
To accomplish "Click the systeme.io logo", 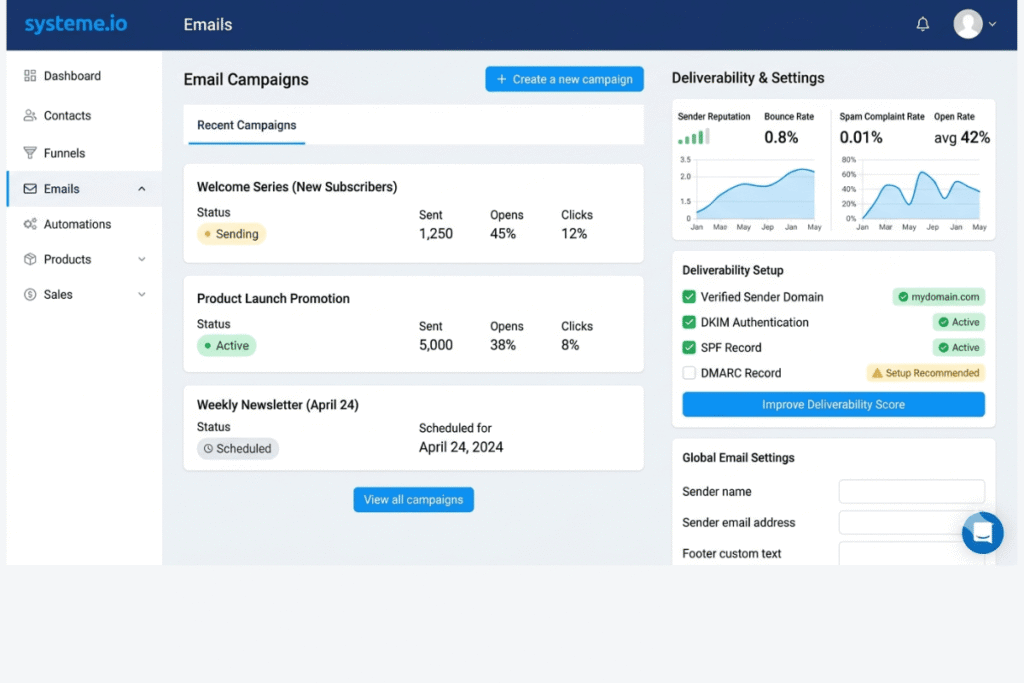I will (76, 23).
